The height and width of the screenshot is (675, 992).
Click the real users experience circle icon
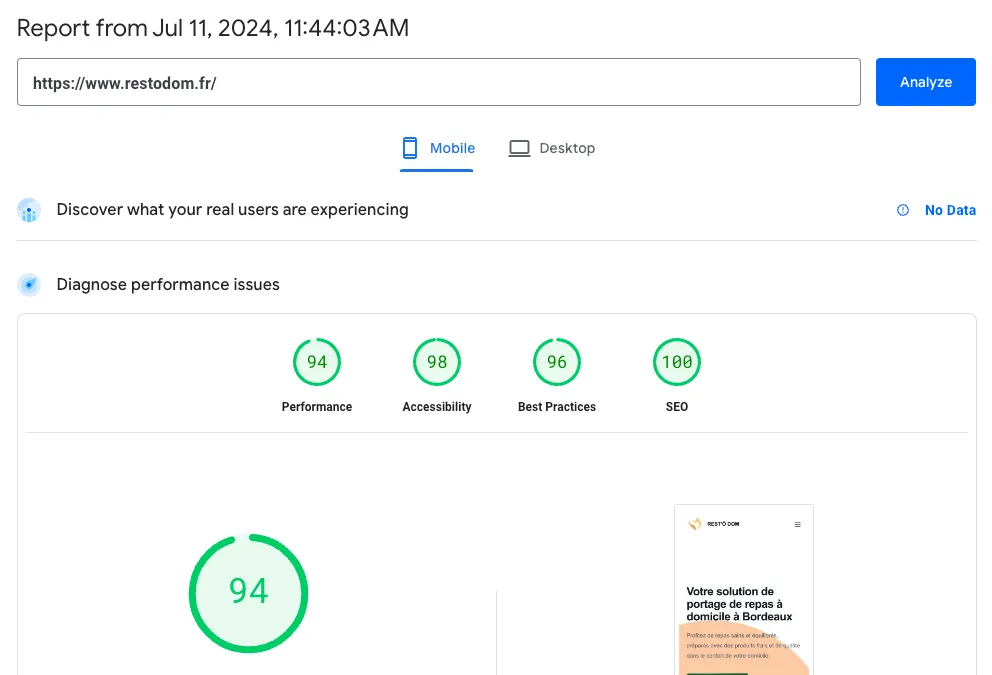[29, 210]
